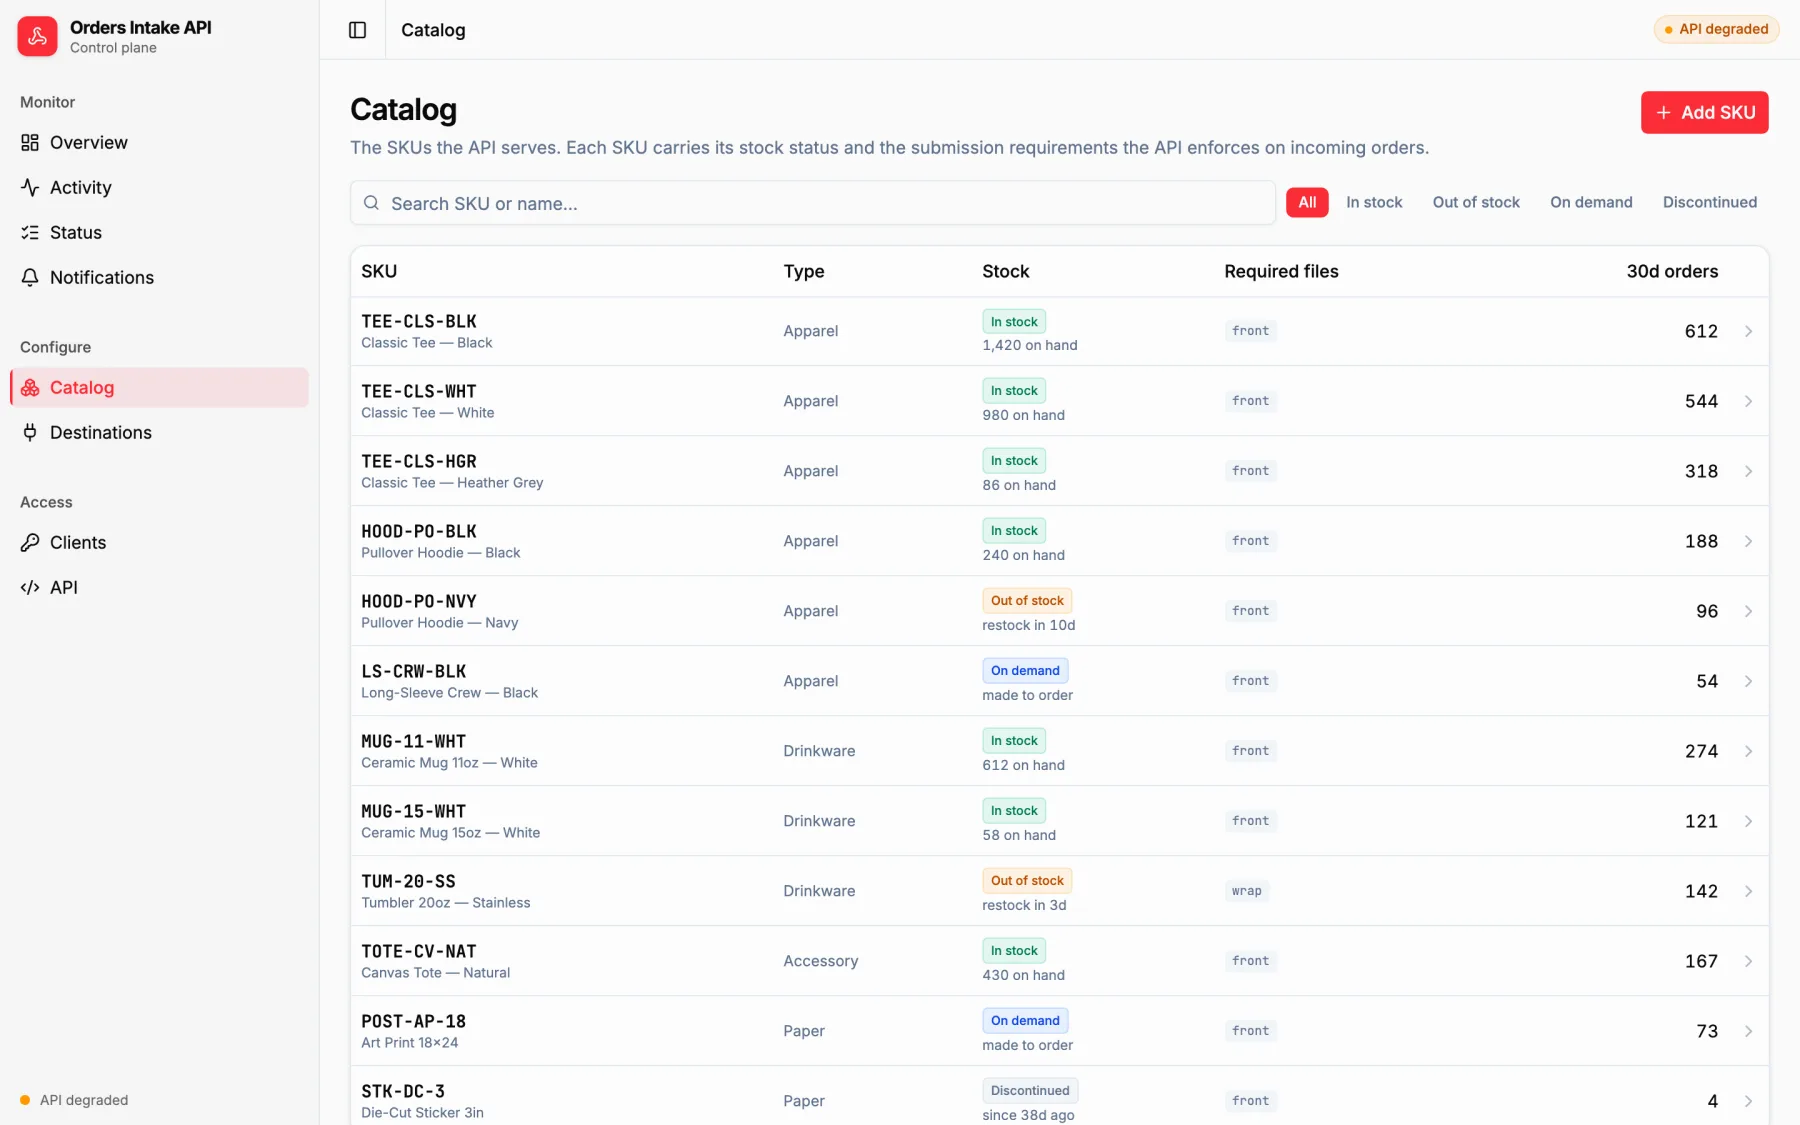
Task: Click the In stock badge for TOTE-CV-NAT
Action: [1014, 950]
